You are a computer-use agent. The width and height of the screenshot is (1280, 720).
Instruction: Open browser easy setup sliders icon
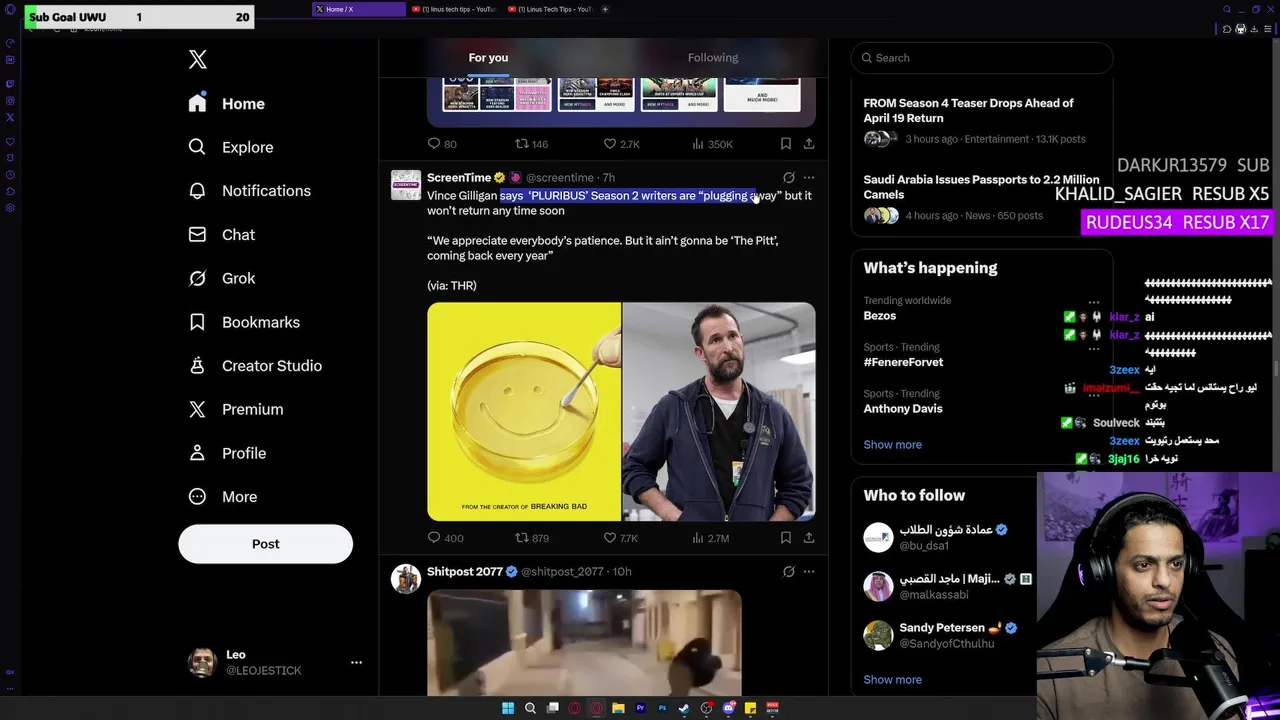[1268, 29]
